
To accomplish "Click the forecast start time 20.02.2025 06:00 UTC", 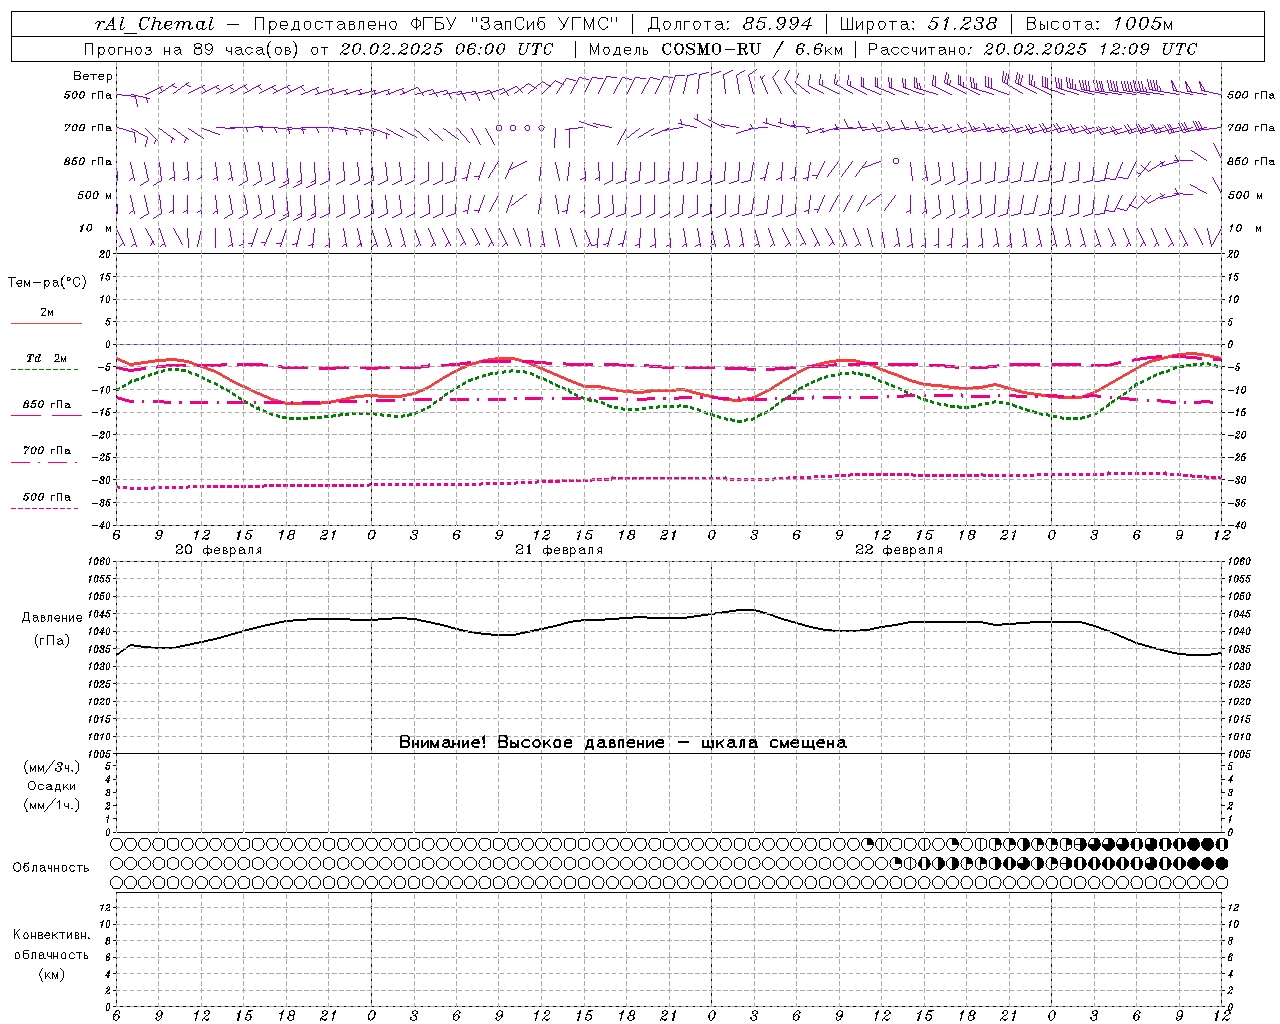I will click(446, 49).
